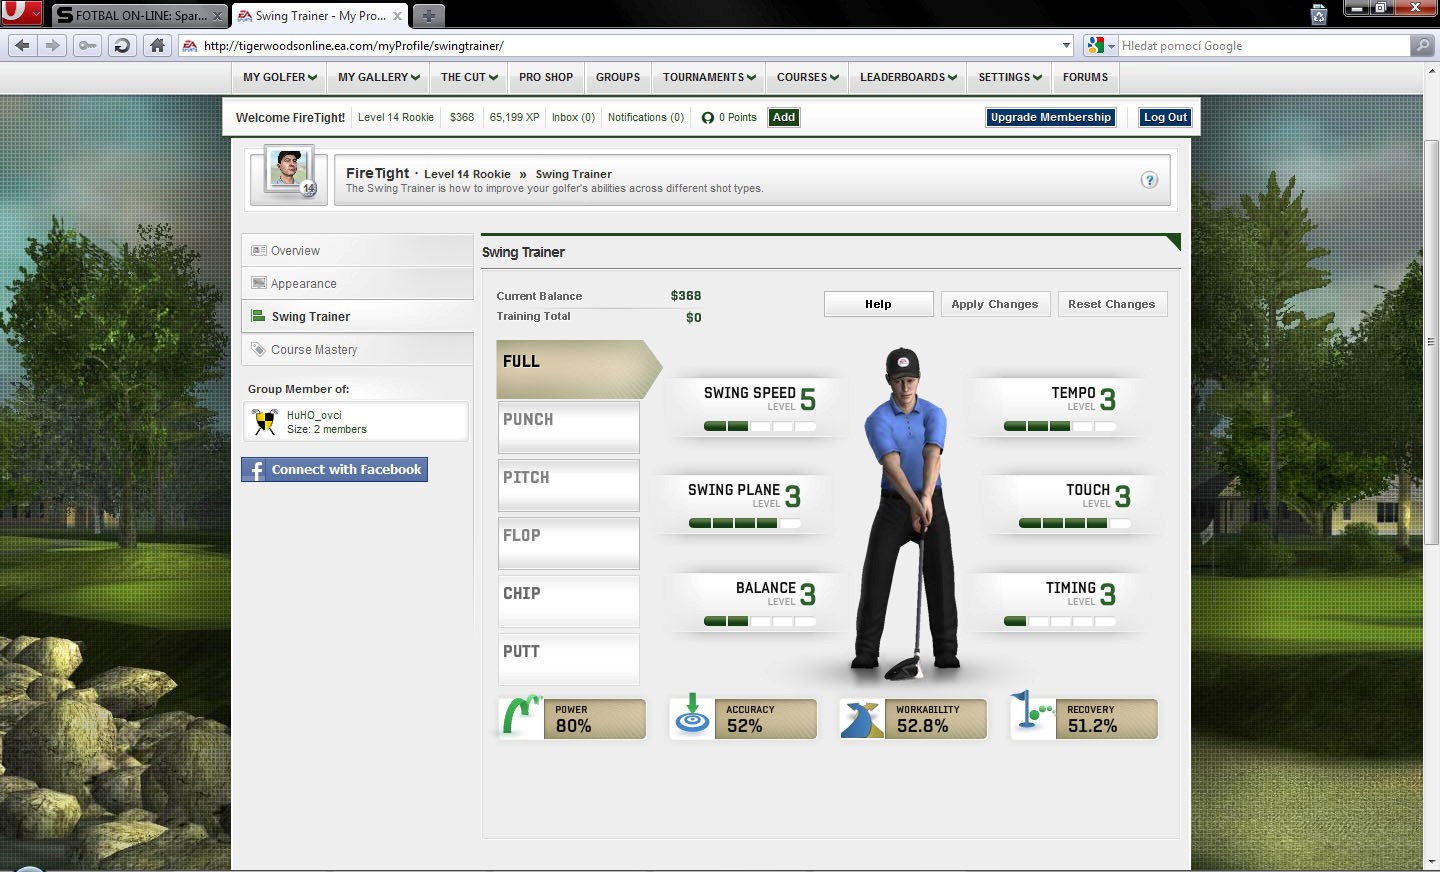Adjust the Tempo level bar
This screenshot has height=872, width=1440.
[1060, 426]
